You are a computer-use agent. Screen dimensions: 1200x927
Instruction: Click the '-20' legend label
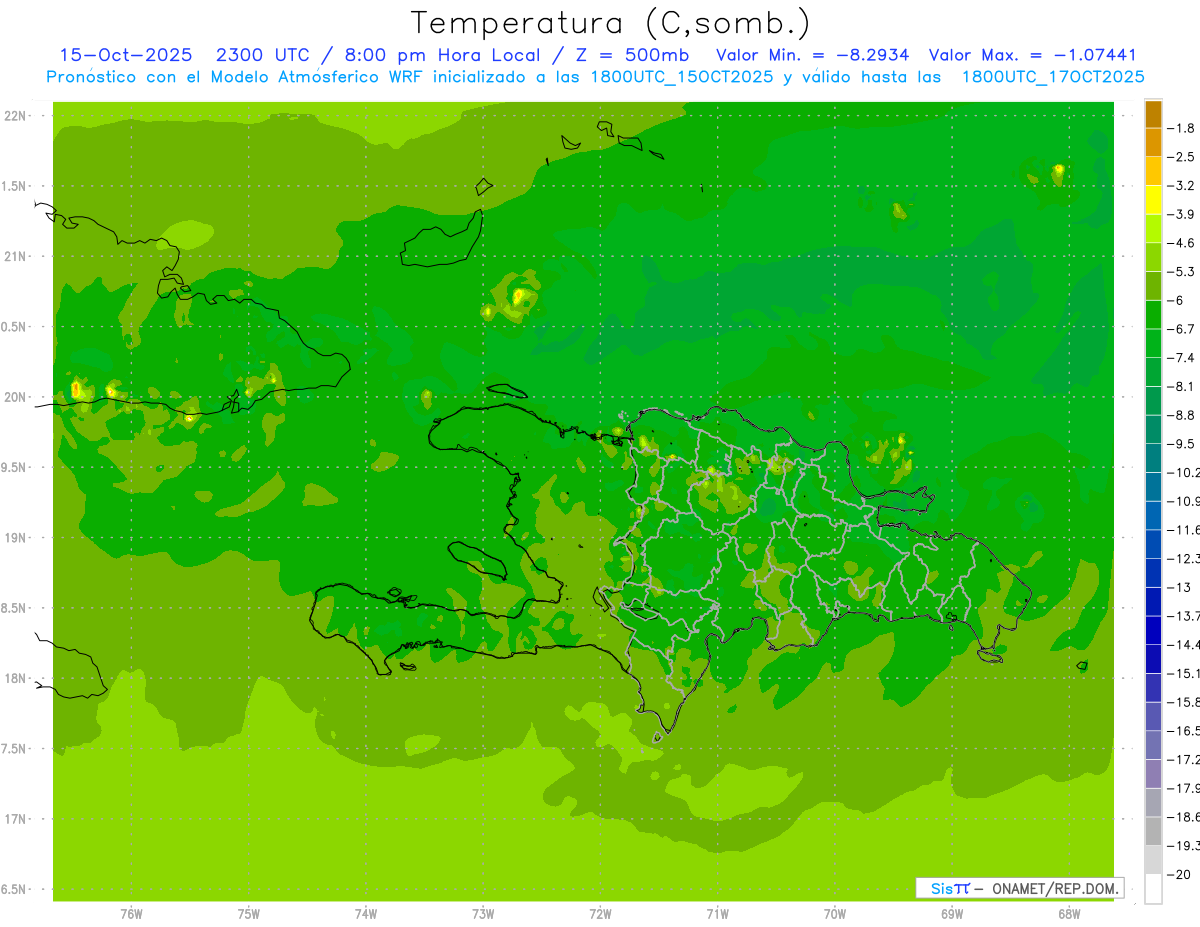[1178, 874]
